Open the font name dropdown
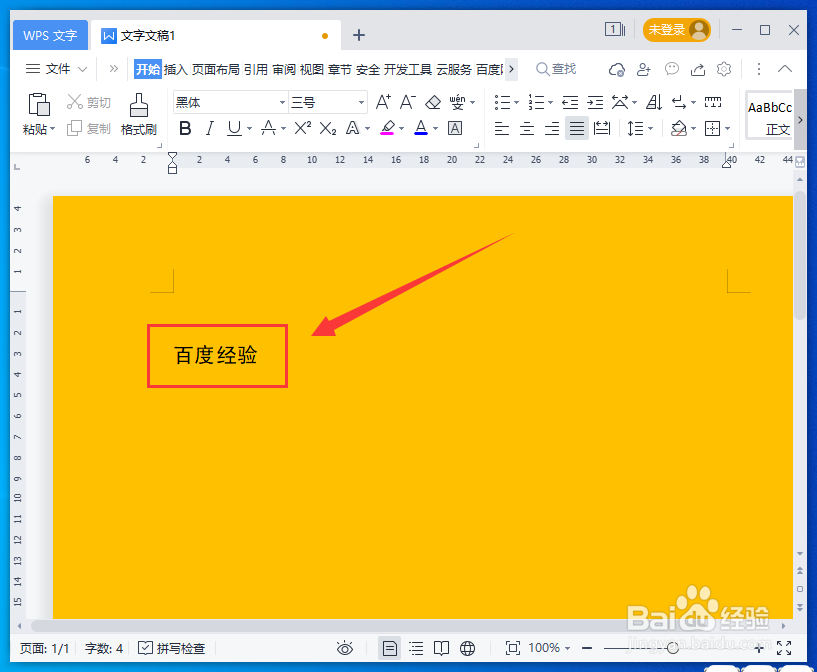The width and height of the screenshot is (817, 672). pos(282,103)
